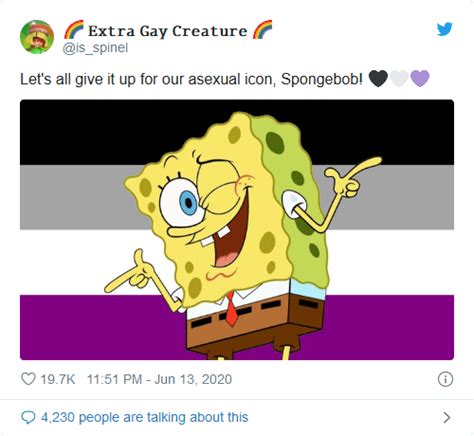The image size is (474, 436).
Task: Click the rainbow emoji after display name
Action: 262,30
